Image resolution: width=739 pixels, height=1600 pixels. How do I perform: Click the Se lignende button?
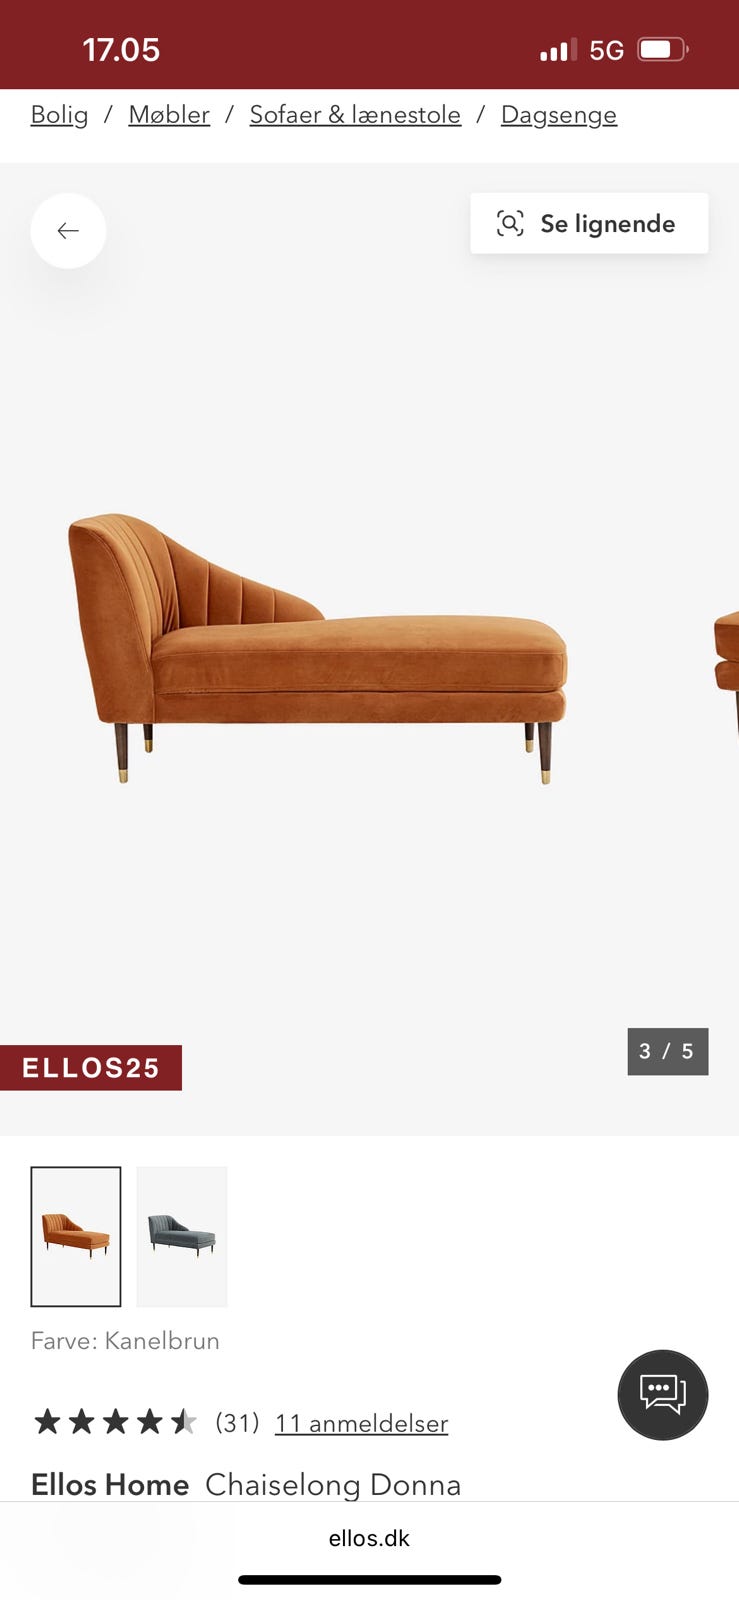589,223
